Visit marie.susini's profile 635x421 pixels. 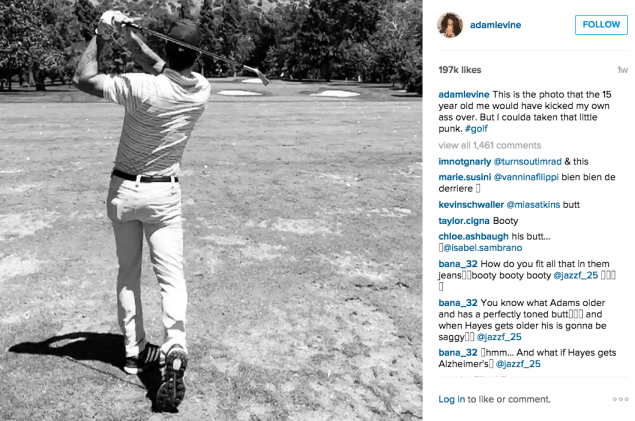(x=465, y=177)
